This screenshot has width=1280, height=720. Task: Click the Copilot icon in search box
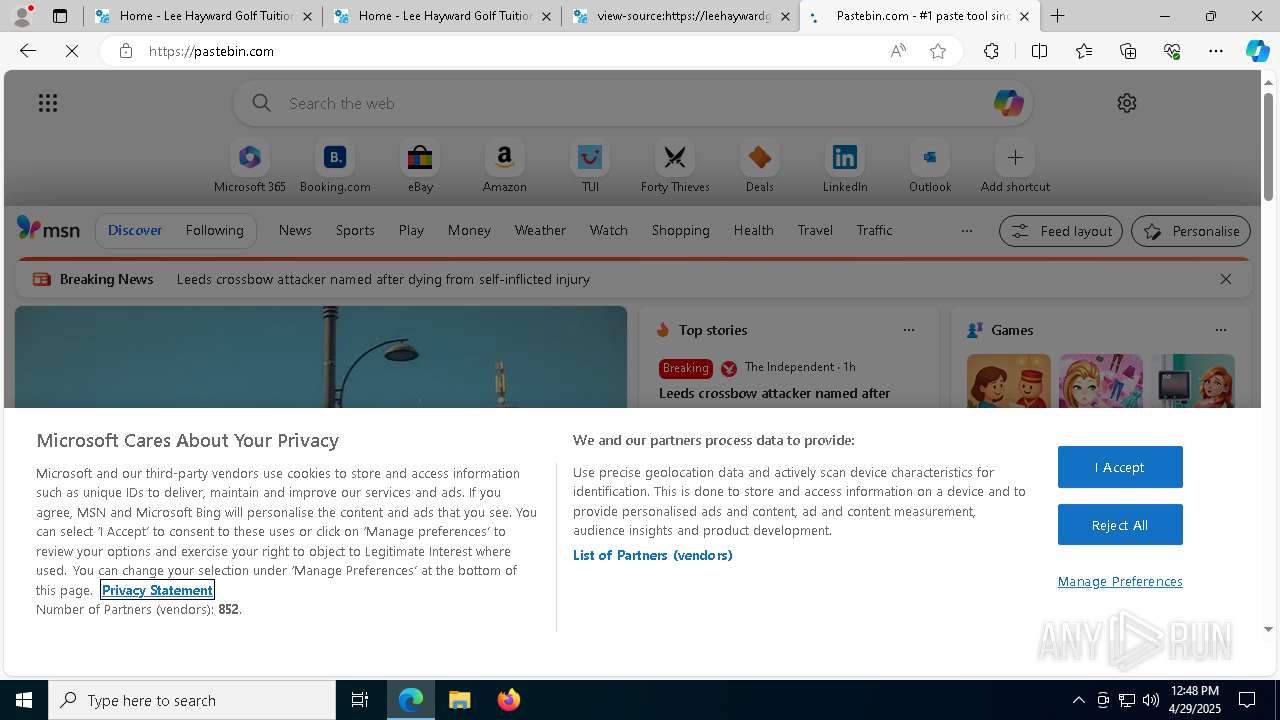pos(1008,103)
